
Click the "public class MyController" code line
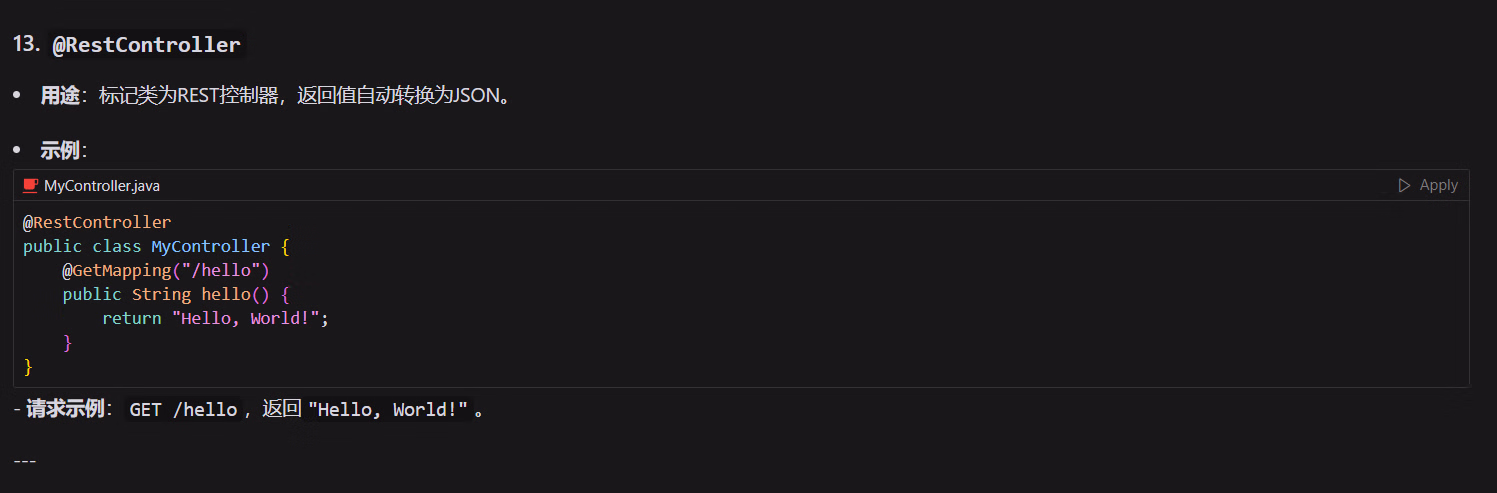156,246
